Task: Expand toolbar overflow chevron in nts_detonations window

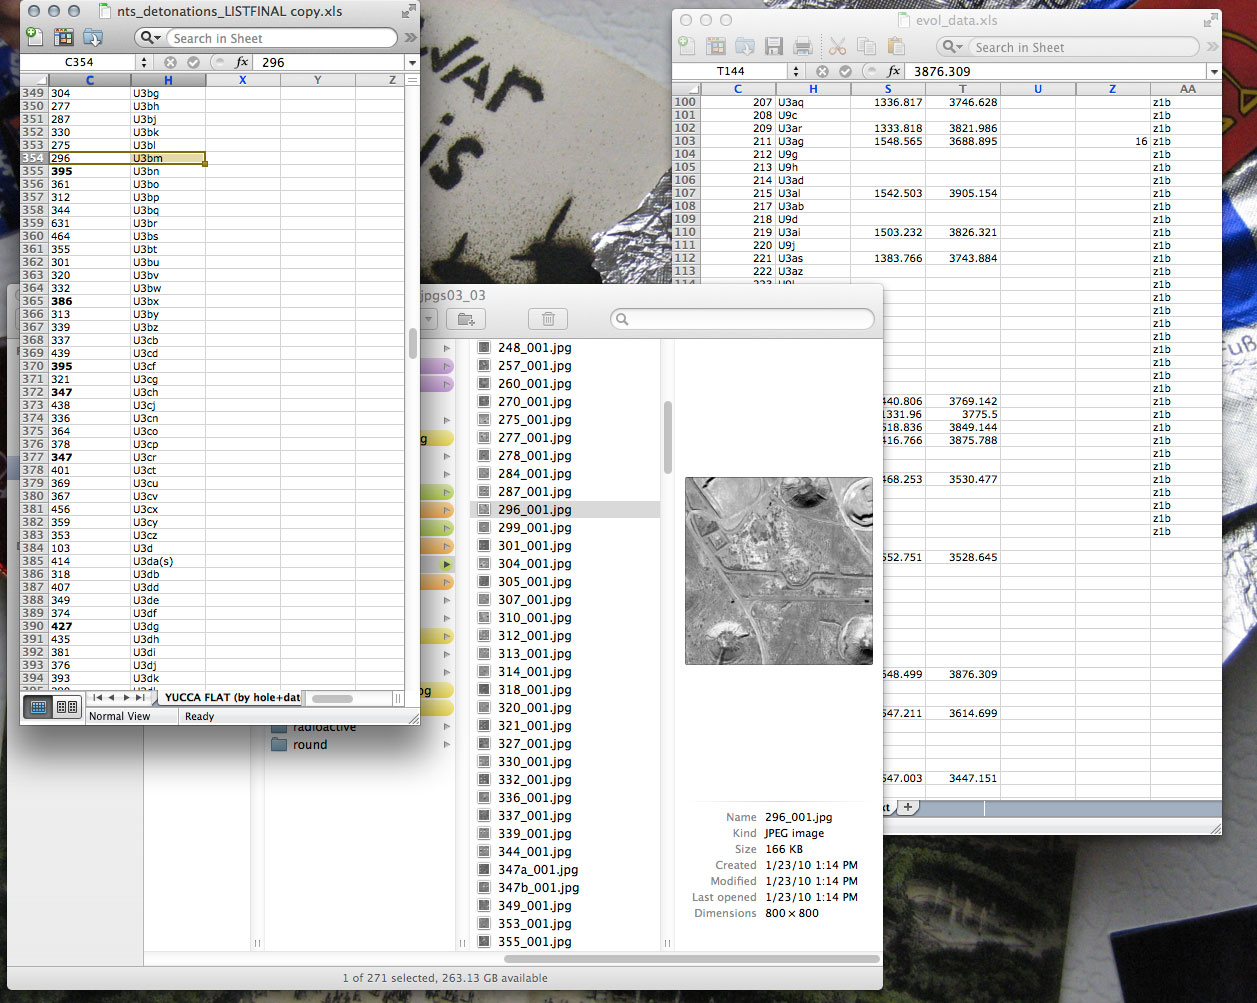Action: [410, 38]
